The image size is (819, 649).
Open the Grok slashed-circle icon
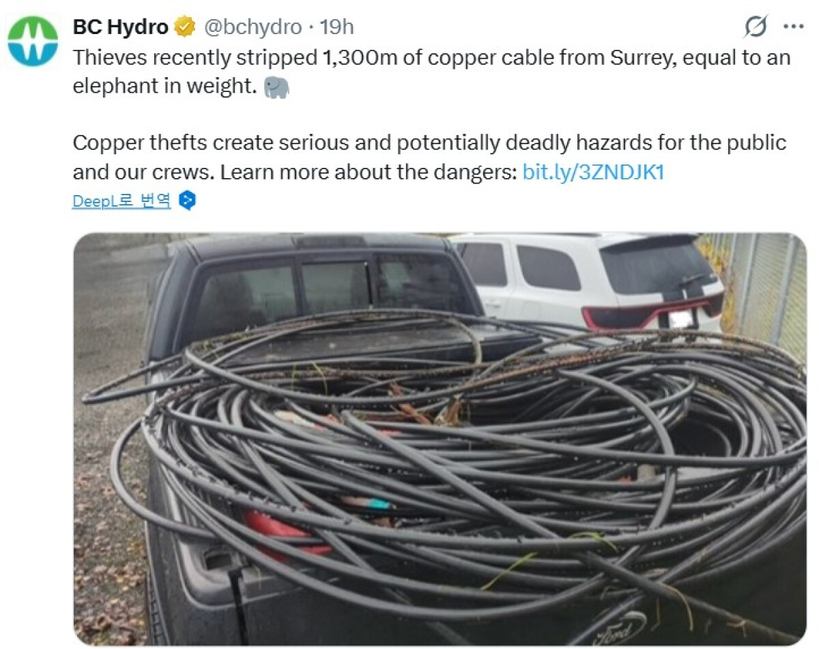coord(756,26)
